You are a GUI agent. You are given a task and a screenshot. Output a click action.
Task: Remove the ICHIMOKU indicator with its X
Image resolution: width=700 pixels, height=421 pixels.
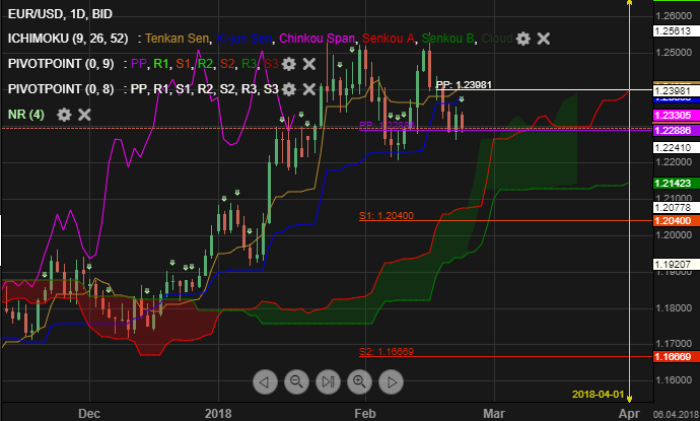pyautogui.click(x=543, y=39)
